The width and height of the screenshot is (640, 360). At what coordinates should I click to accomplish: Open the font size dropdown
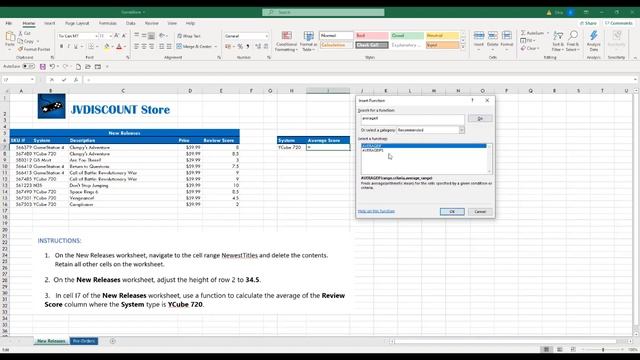click(x=111, y=36)
